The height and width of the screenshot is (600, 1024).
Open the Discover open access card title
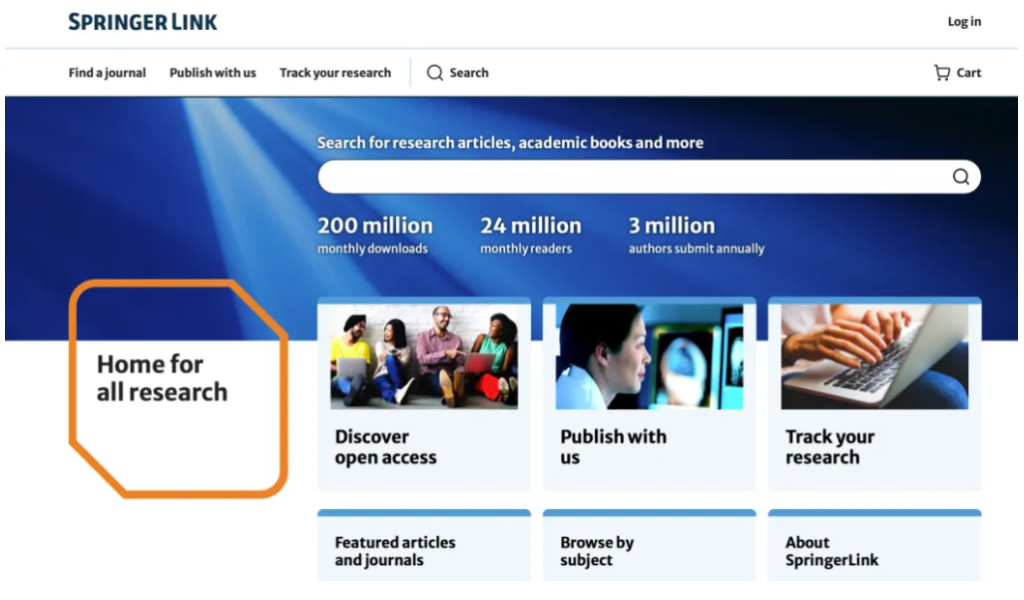(x=386, y=447)
